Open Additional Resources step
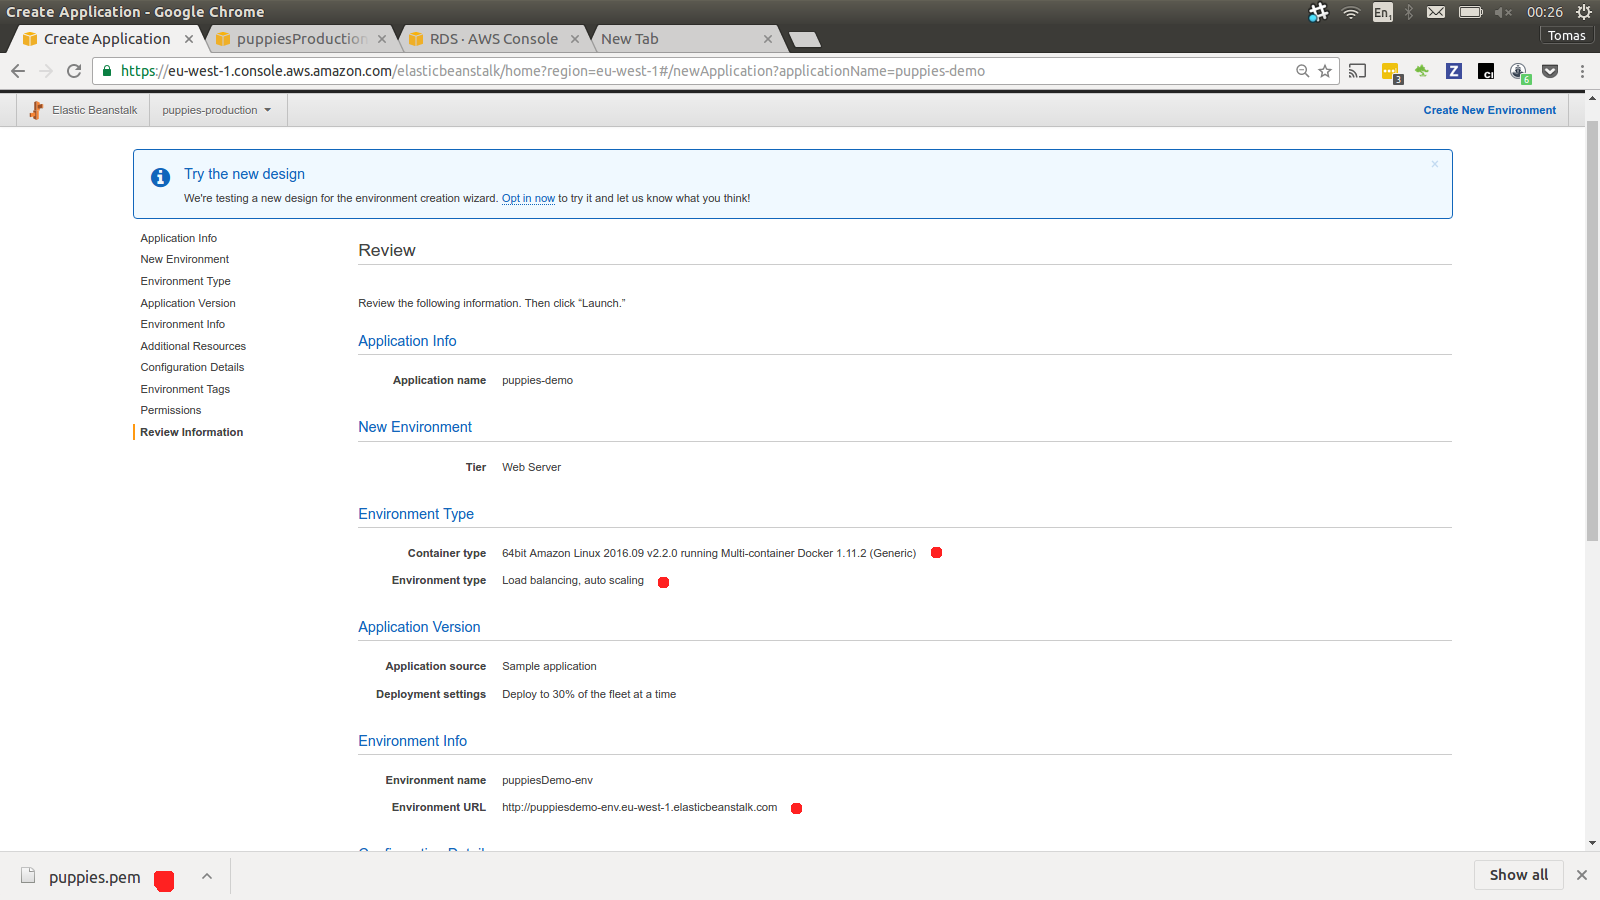Image resolution: width=1600 pixels, height=900 pixels. 193,346
